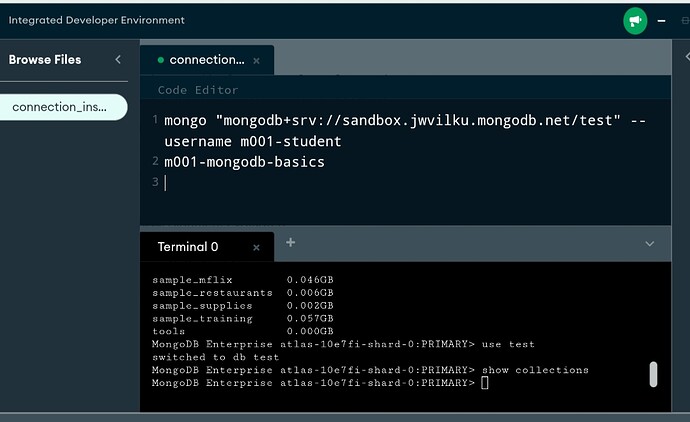This screenshot has width=690, height=422.
Task: Click the Code Editor label
Action: (x=198, y=90)
